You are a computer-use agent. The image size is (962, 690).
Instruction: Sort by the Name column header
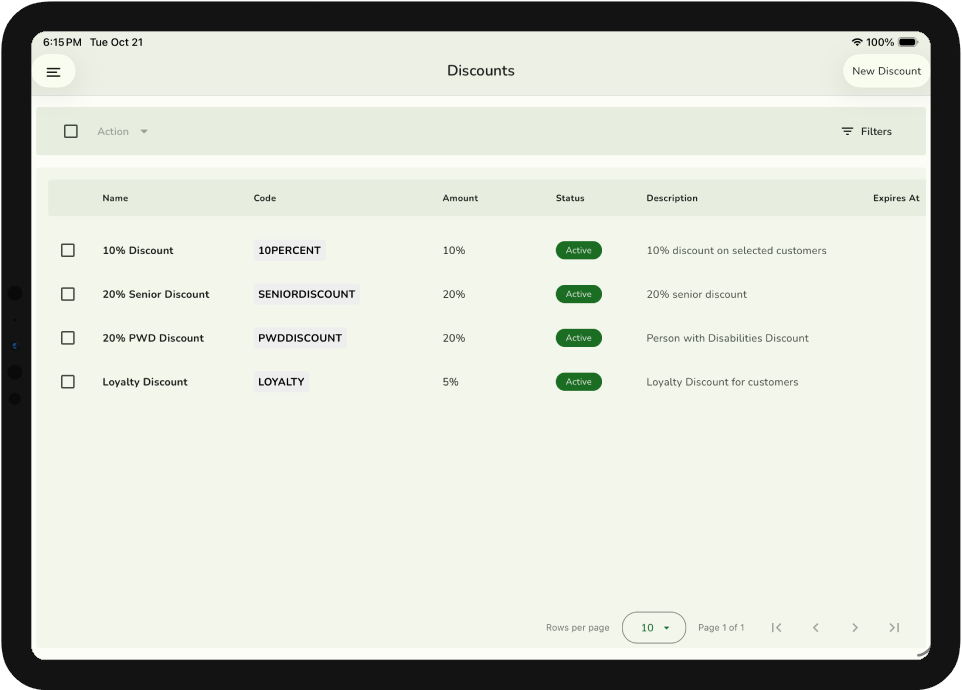(115, 198)
